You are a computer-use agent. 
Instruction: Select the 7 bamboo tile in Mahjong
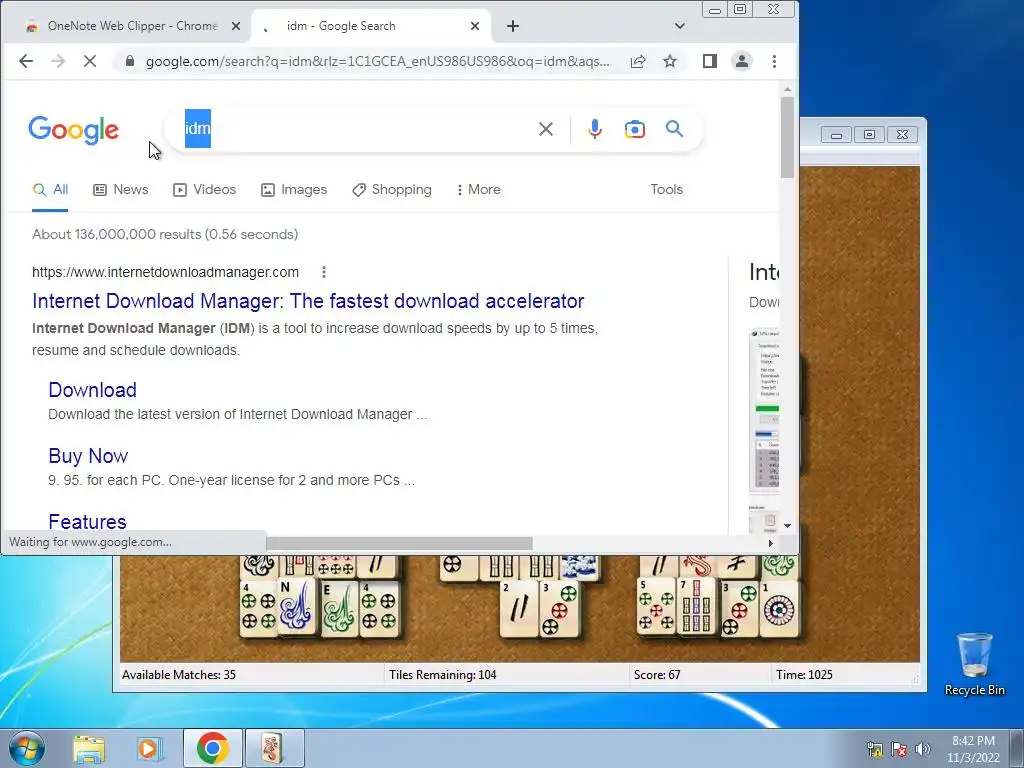pos(696,606)
